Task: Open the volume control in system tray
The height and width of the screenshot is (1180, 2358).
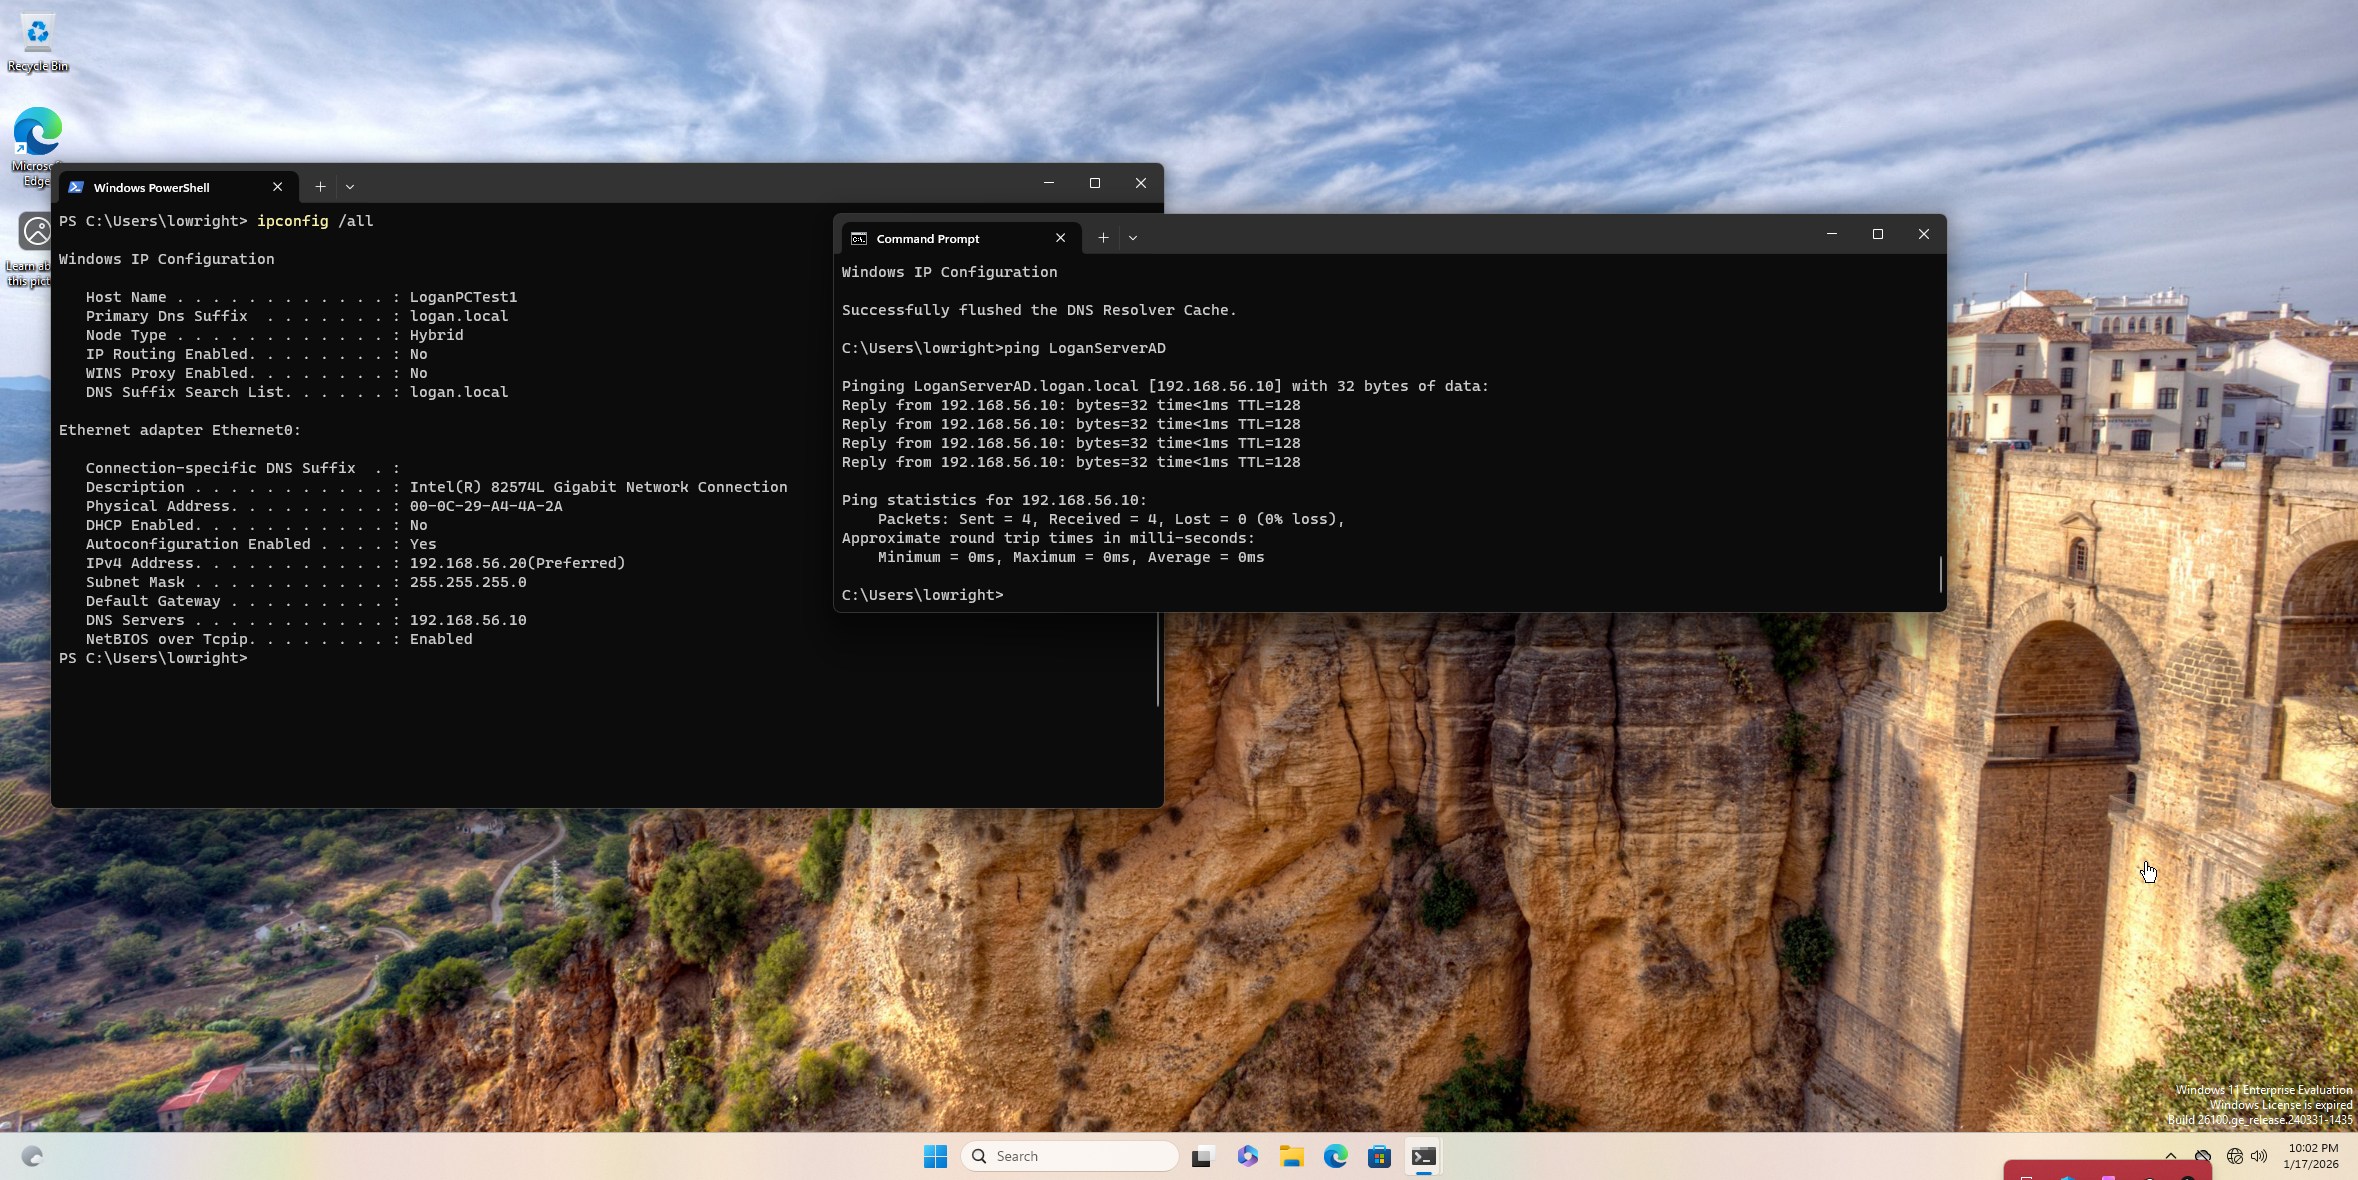Action: 2259,1156
